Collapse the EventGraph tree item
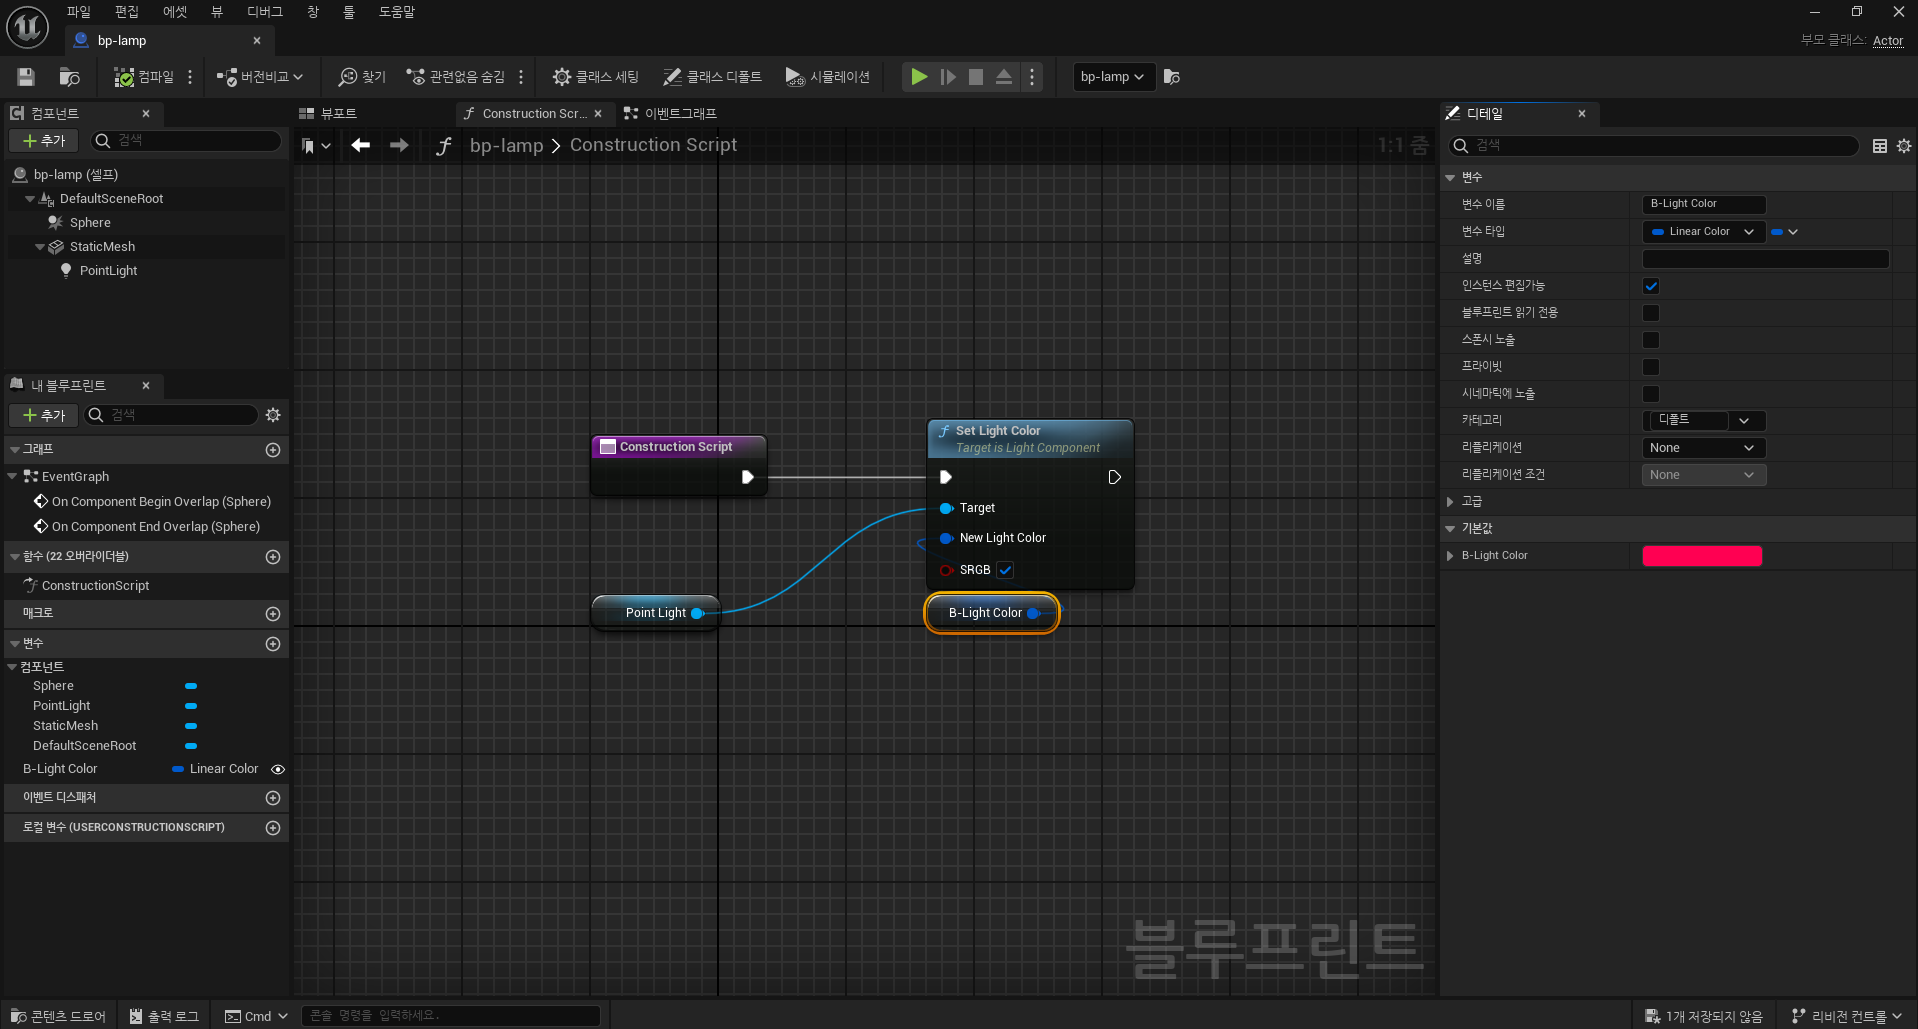Viewport: 1918px width, 1029px height. (12, 477)
